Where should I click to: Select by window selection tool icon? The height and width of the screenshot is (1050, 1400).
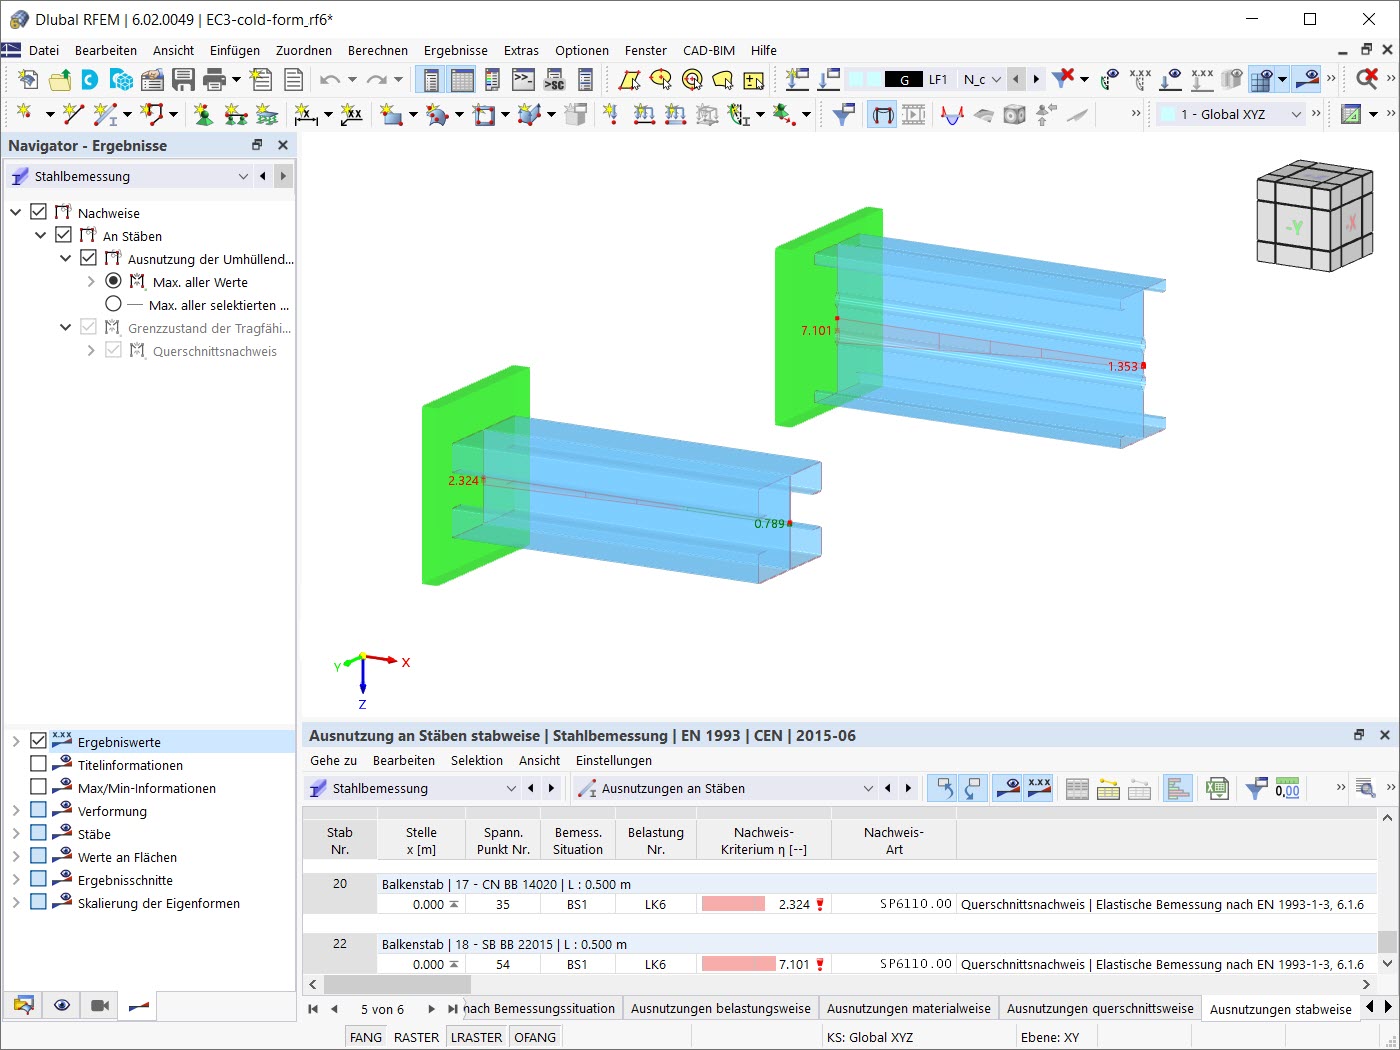629,80
